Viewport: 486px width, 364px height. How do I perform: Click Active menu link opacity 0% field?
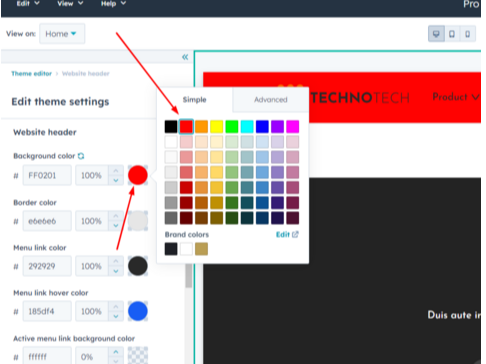92,356
